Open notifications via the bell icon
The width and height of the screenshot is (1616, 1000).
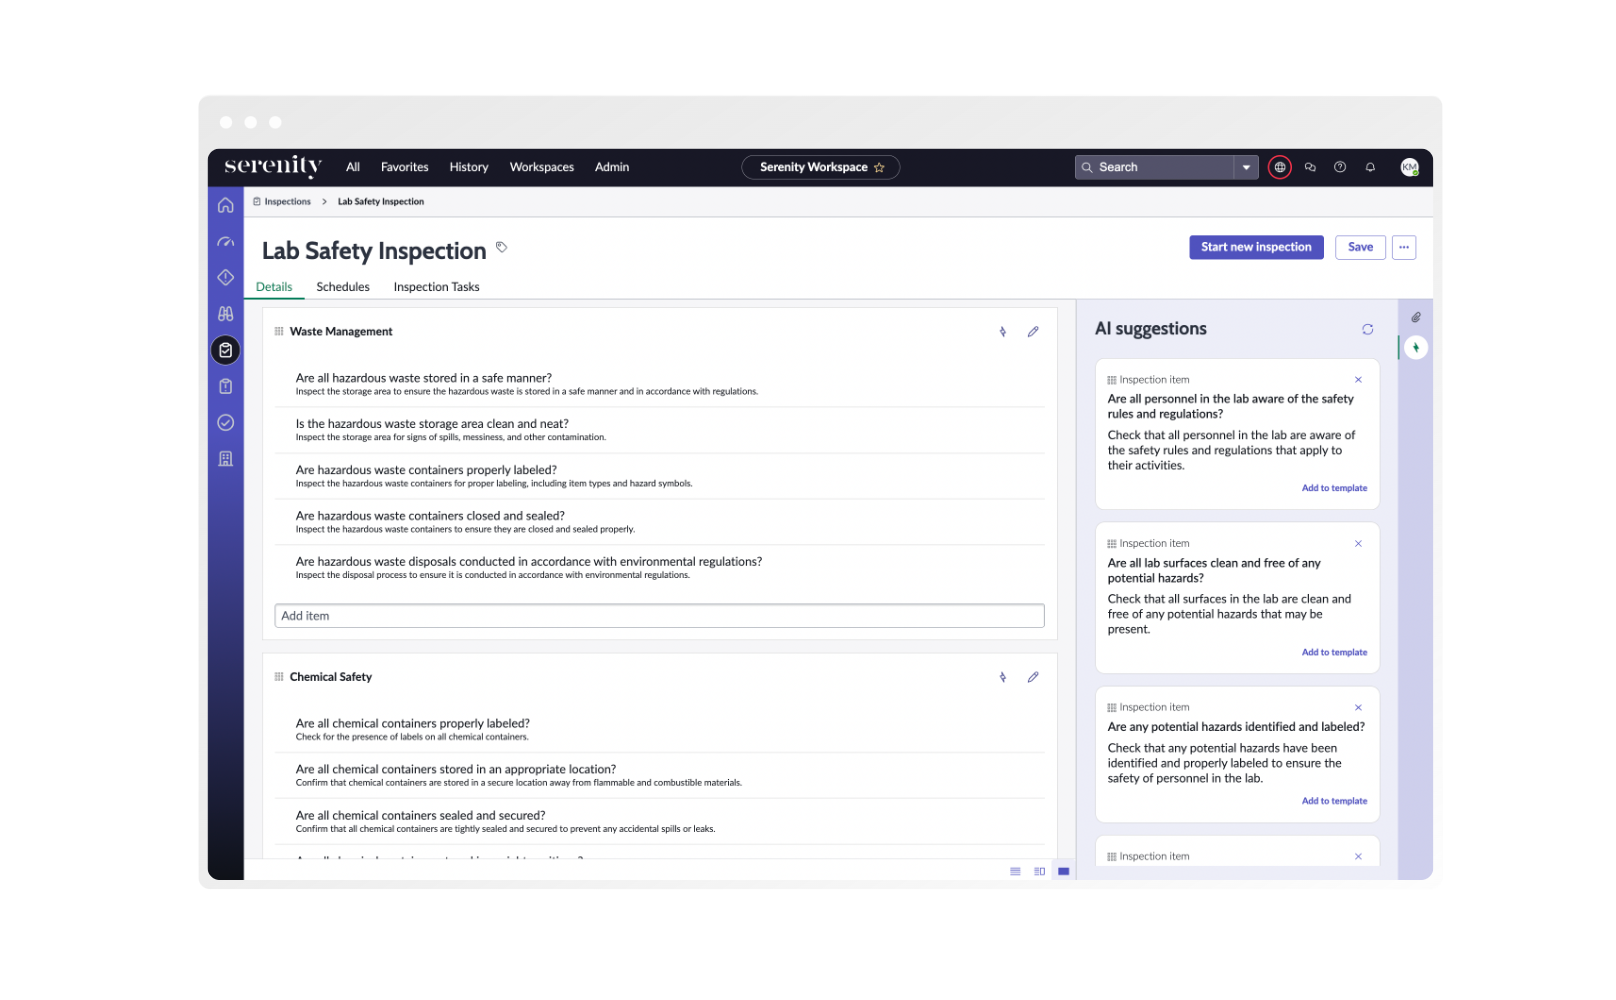(x=1370, y=167)
